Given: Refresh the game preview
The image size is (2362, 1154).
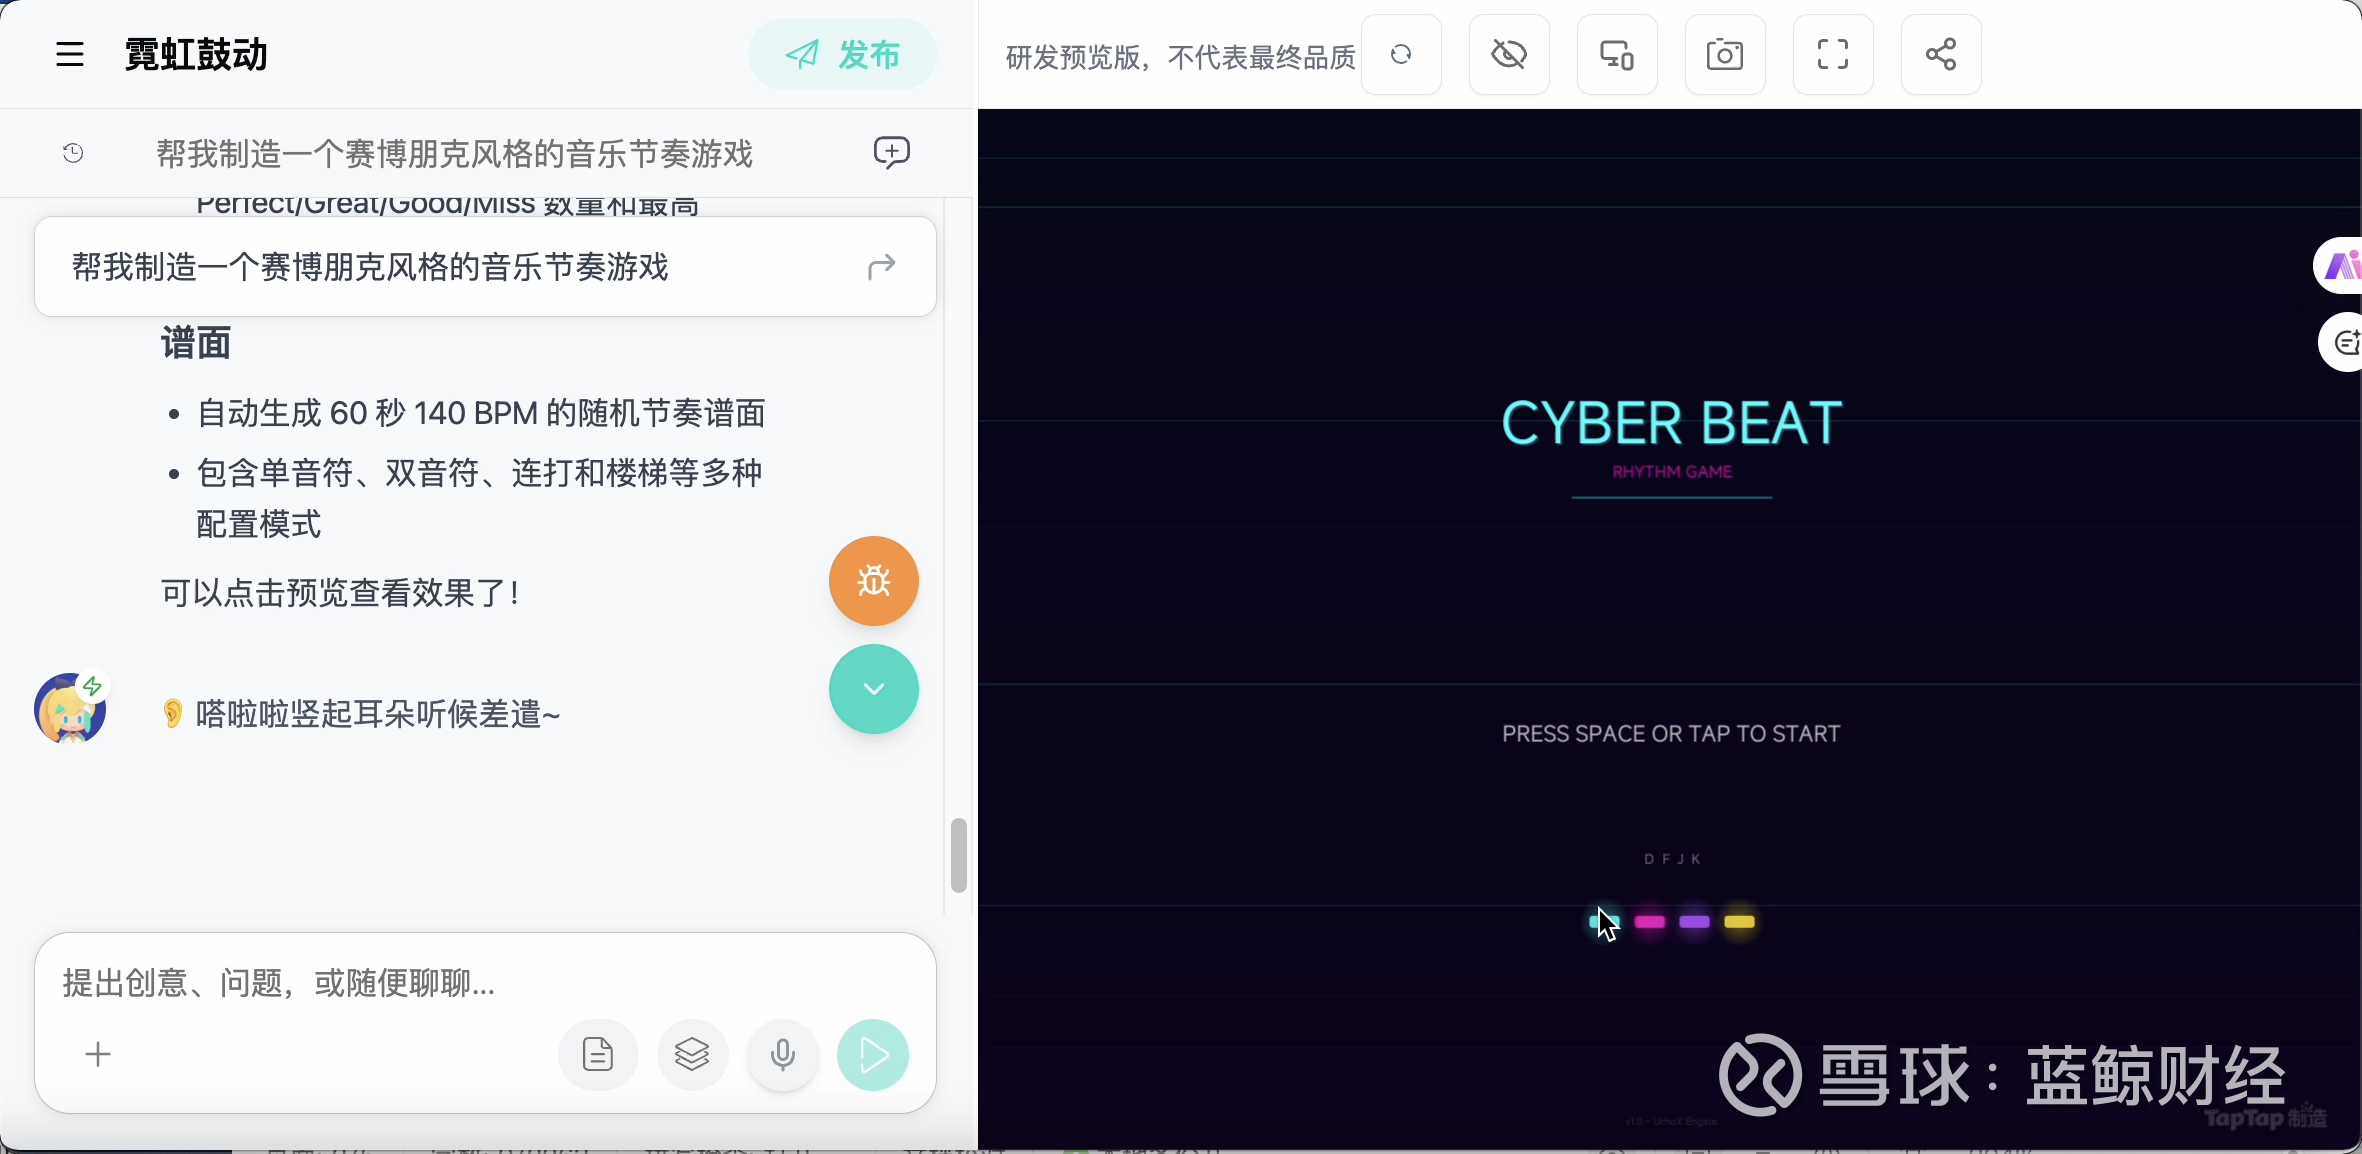Looking at the screenshot, I should (1401, 54).
